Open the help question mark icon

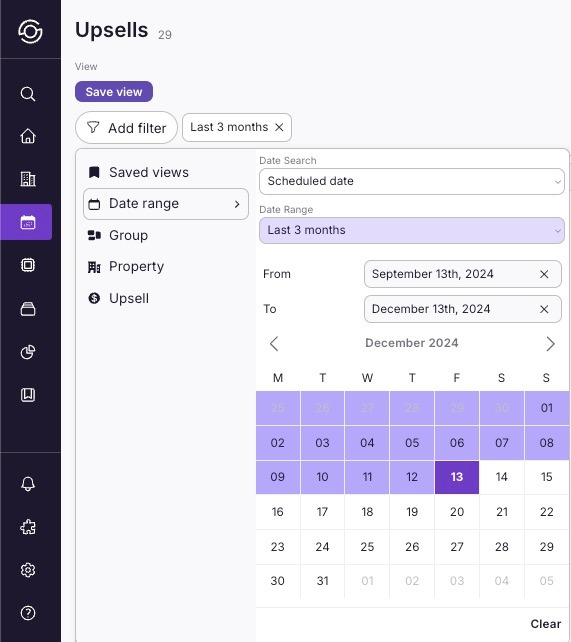coord(28,613)
